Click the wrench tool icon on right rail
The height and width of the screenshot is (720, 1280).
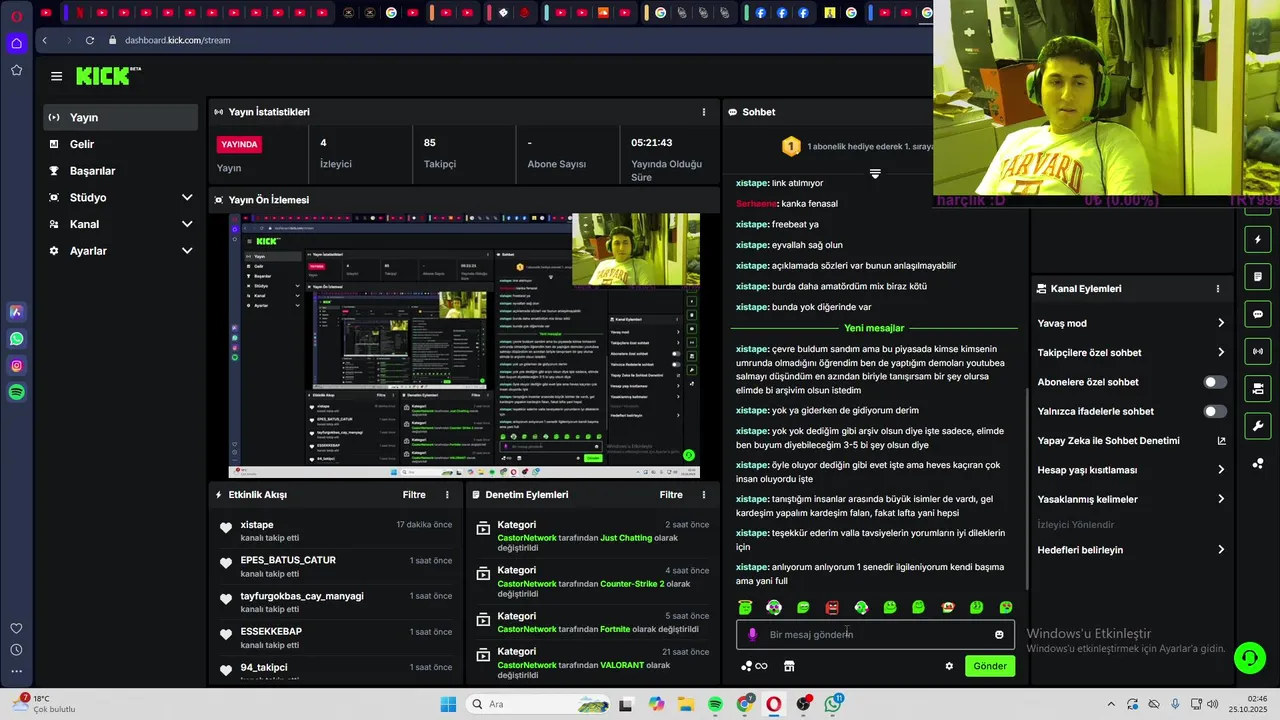click(1258, 426)
